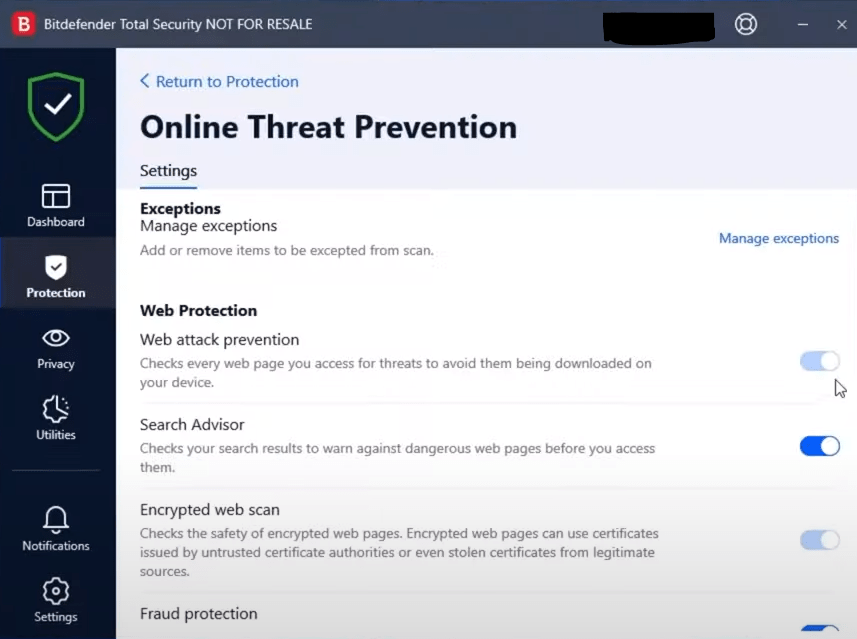Click the Web Protection section heading
The image size is (857, 639).
point(198,310)
